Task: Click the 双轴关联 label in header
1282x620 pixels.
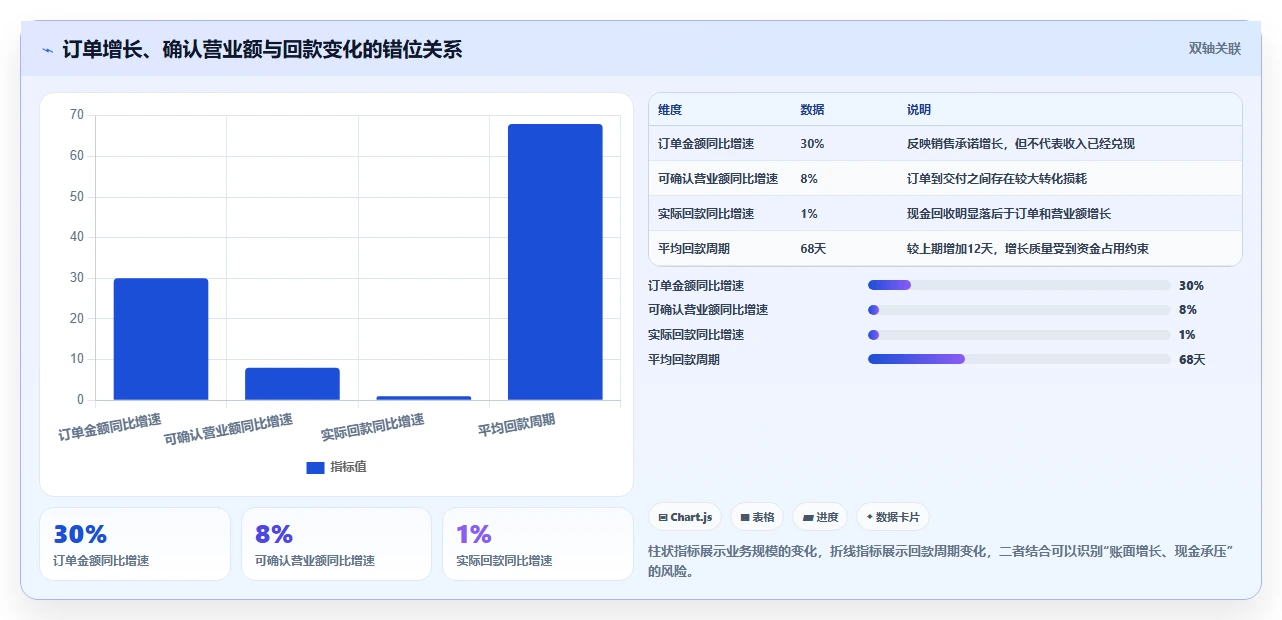Action: (1214, 49)
